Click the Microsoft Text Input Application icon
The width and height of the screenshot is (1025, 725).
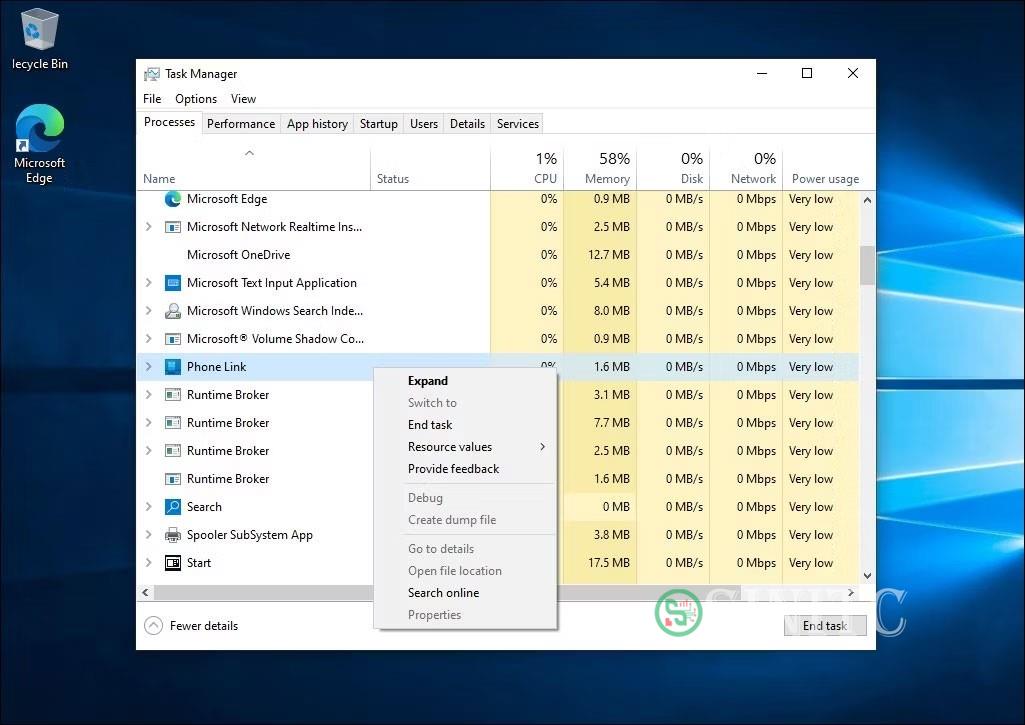(x=173, y=283)
